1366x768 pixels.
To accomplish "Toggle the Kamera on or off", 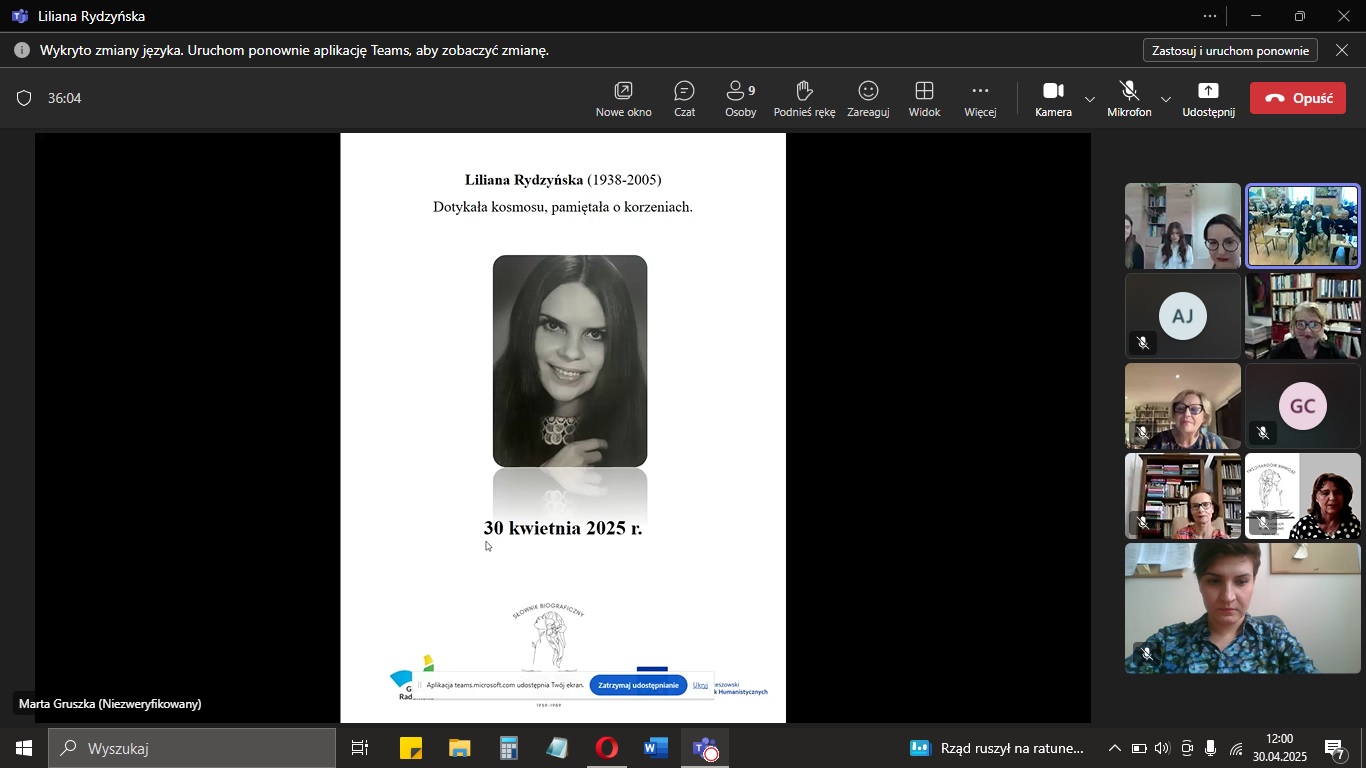I will click(x=1053, y=98).
